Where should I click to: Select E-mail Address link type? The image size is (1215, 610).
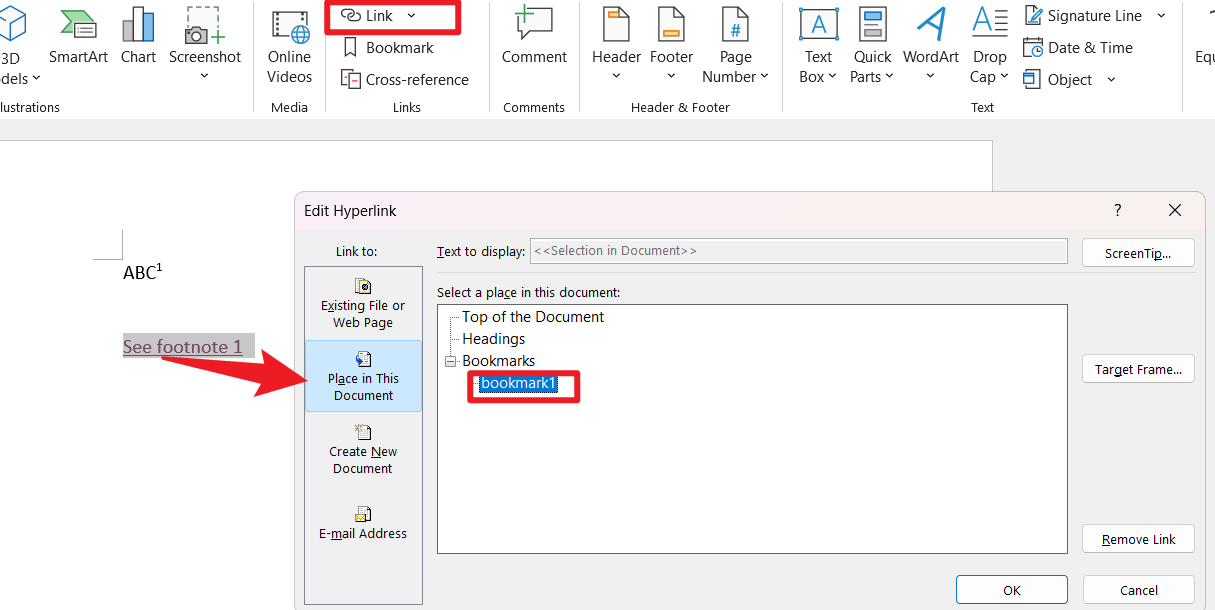(363, 523)
